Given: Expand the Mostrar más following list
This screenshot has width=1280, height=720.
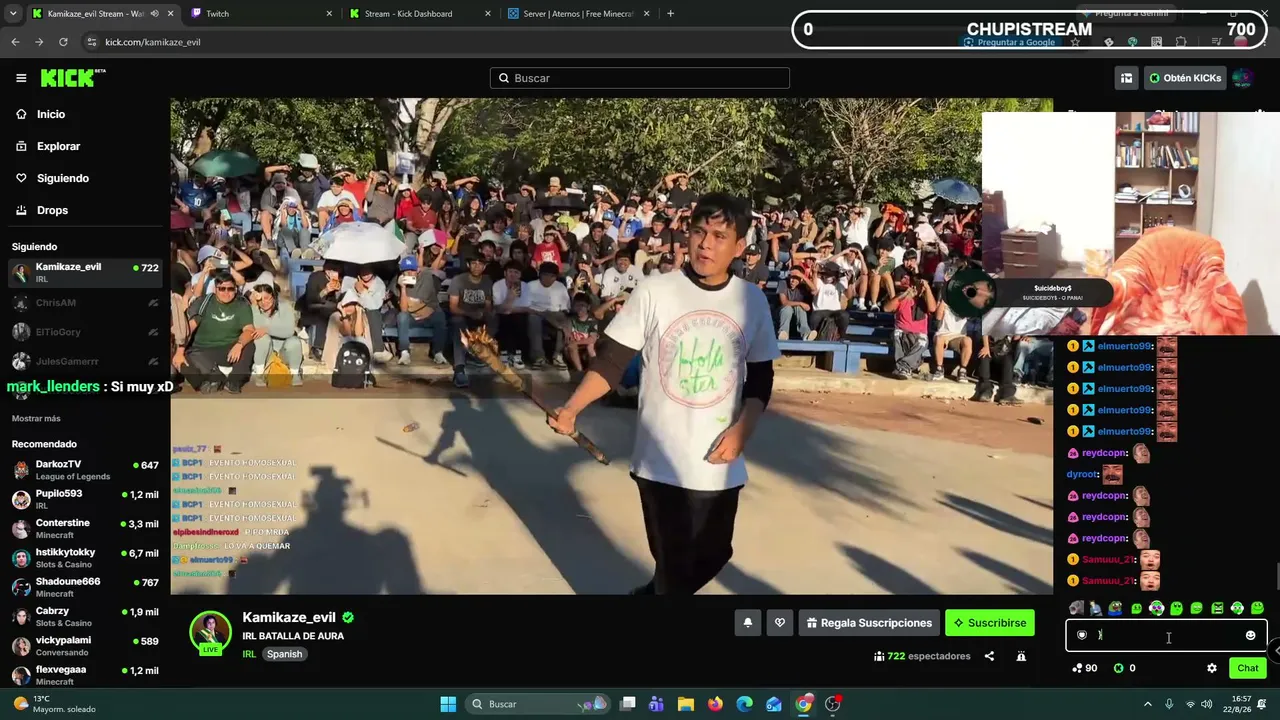Looking at the screenshot, I should point(36,418).
